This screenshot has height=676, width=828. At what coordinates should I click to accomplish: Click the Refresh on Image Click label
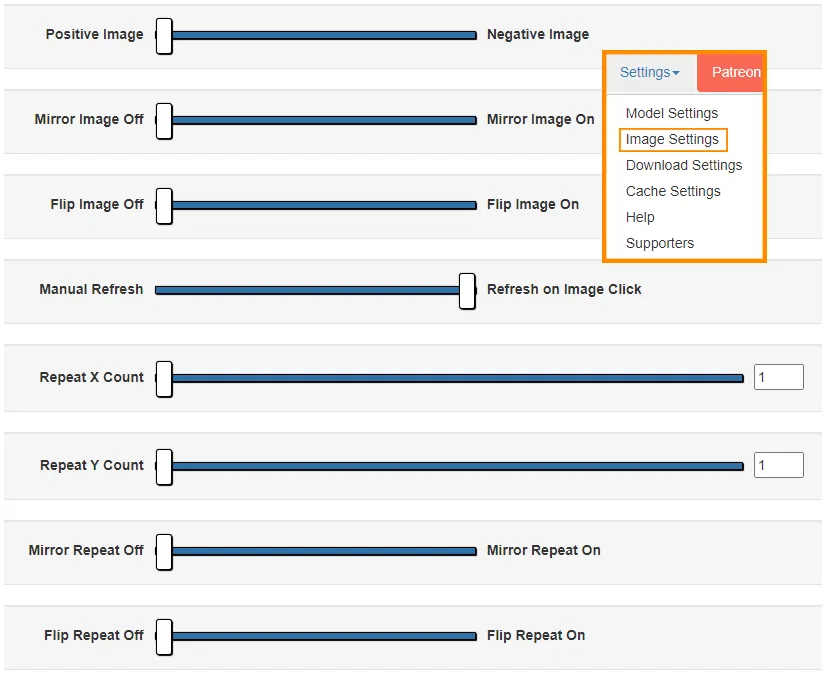tap(564, 289)
